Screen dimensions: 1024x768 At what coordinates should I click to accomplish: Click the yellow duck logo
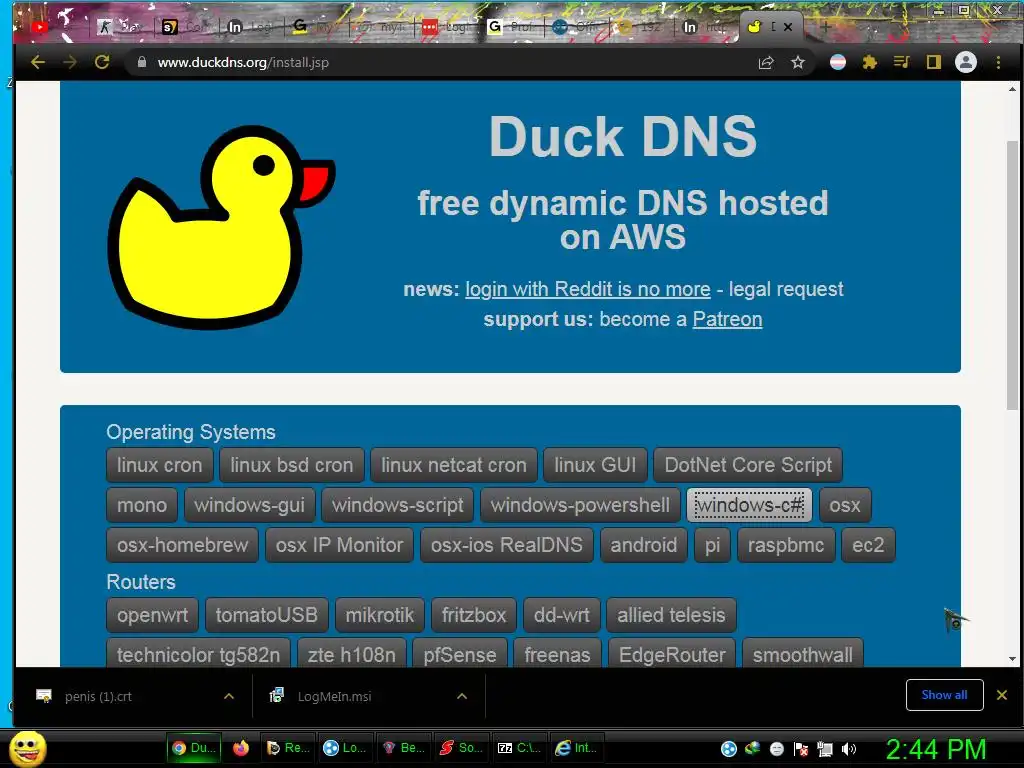[x=221, y=227]
